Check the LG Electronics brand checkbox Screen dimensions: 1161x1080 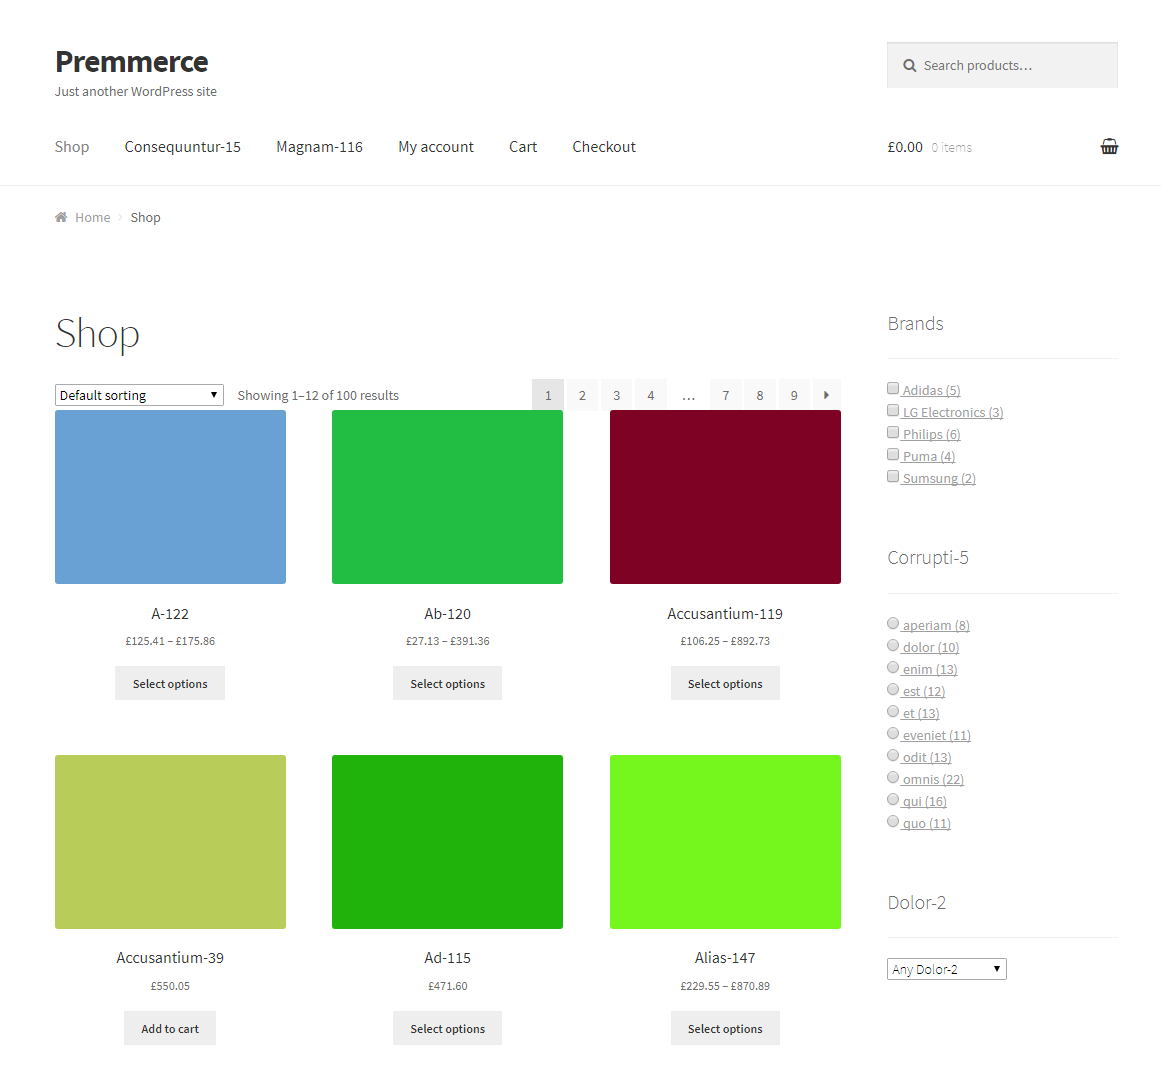pos(893,410)
